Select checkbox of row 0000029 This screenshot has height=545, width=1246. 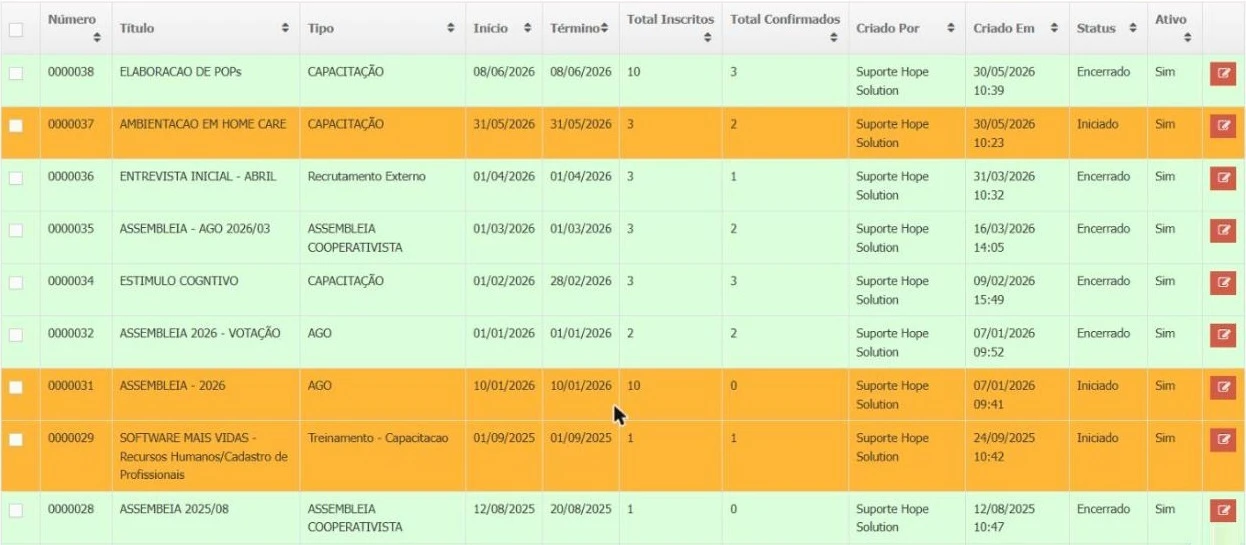pyautogui.click(x=15, y=438)
